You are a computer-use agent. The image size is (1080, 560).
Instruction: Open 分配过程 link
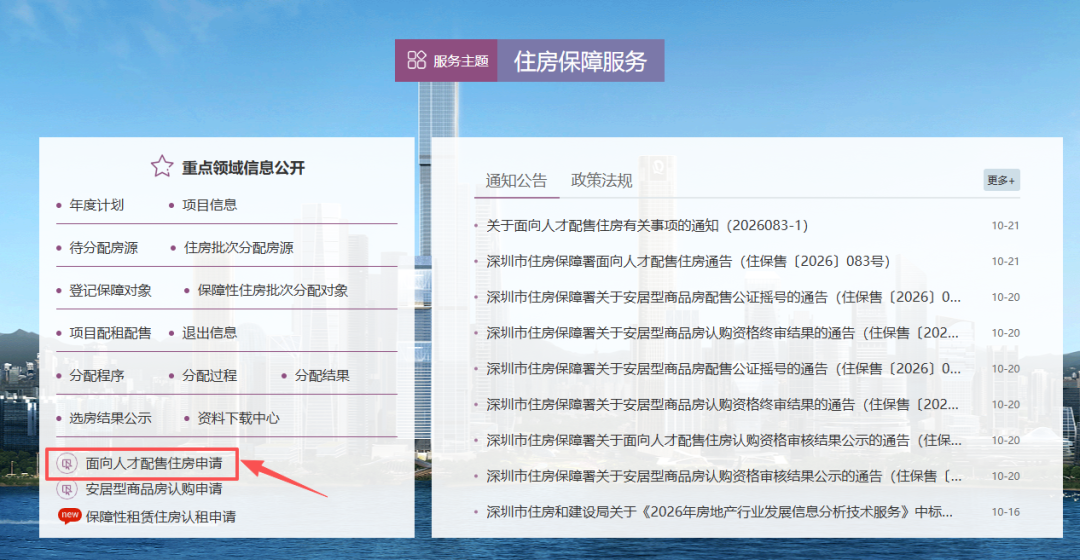point(209,375)
